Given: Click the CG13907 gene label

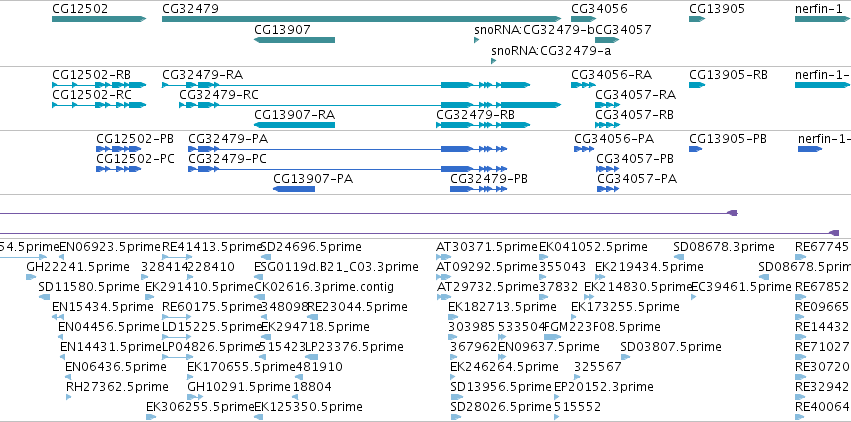Looking at the screenshot, I should [x=282, y=30].
